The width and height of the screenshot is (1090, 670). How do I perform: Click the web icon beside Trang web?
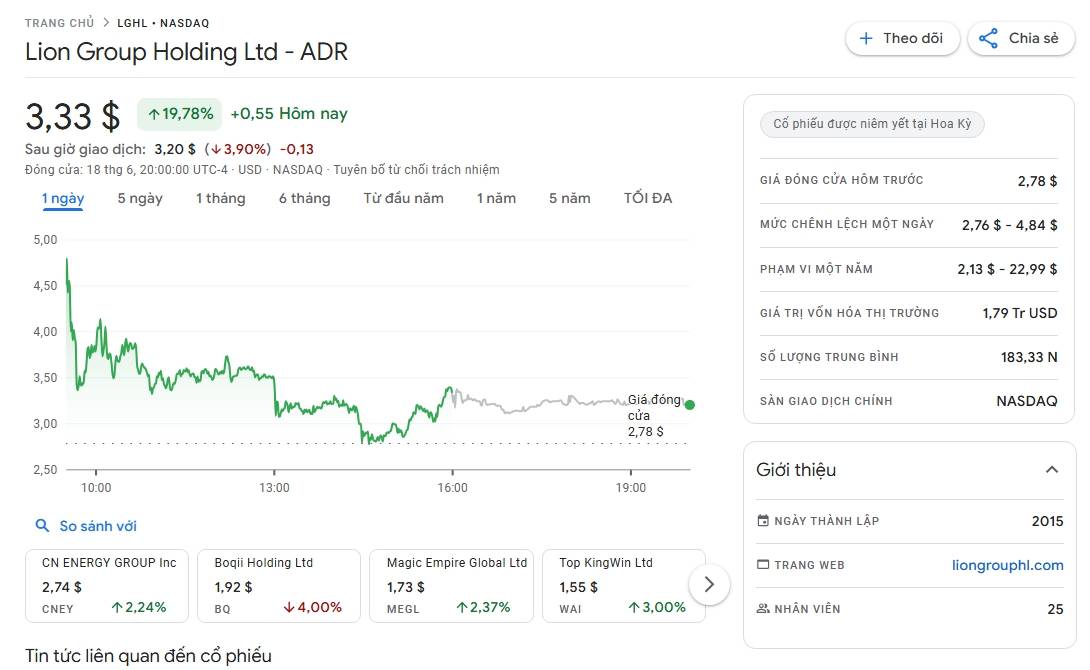[x=763, y=564]
